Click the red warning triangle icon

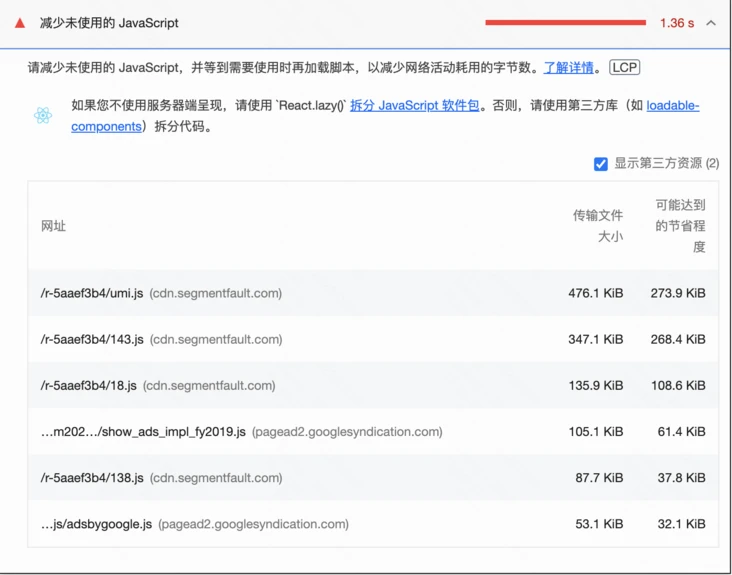[20, 23]
